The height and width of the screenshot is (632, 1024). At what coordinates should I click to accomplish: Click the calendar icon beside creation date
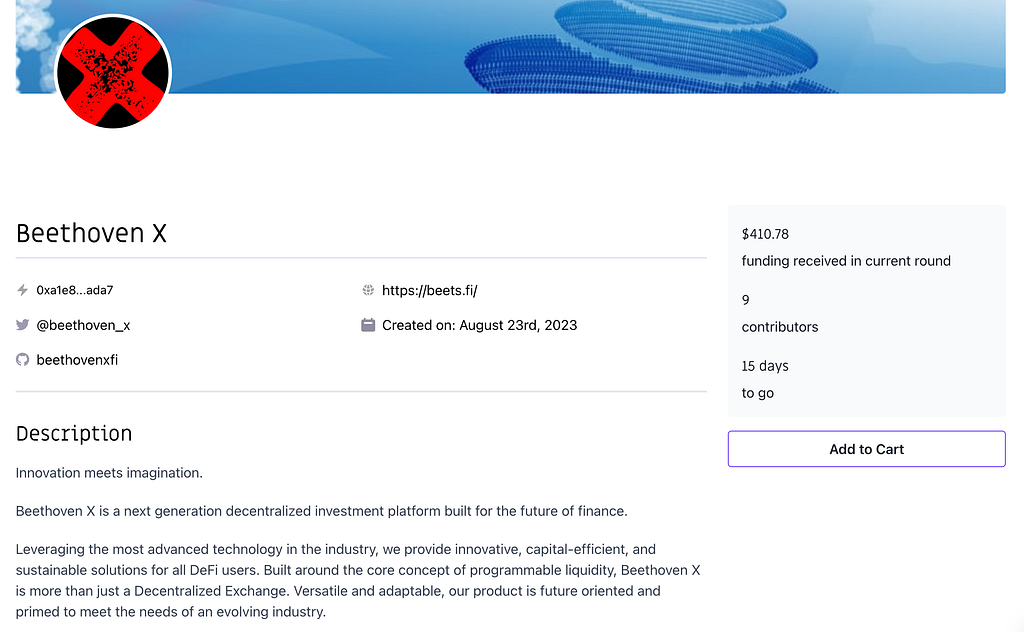tap(368, 324)
